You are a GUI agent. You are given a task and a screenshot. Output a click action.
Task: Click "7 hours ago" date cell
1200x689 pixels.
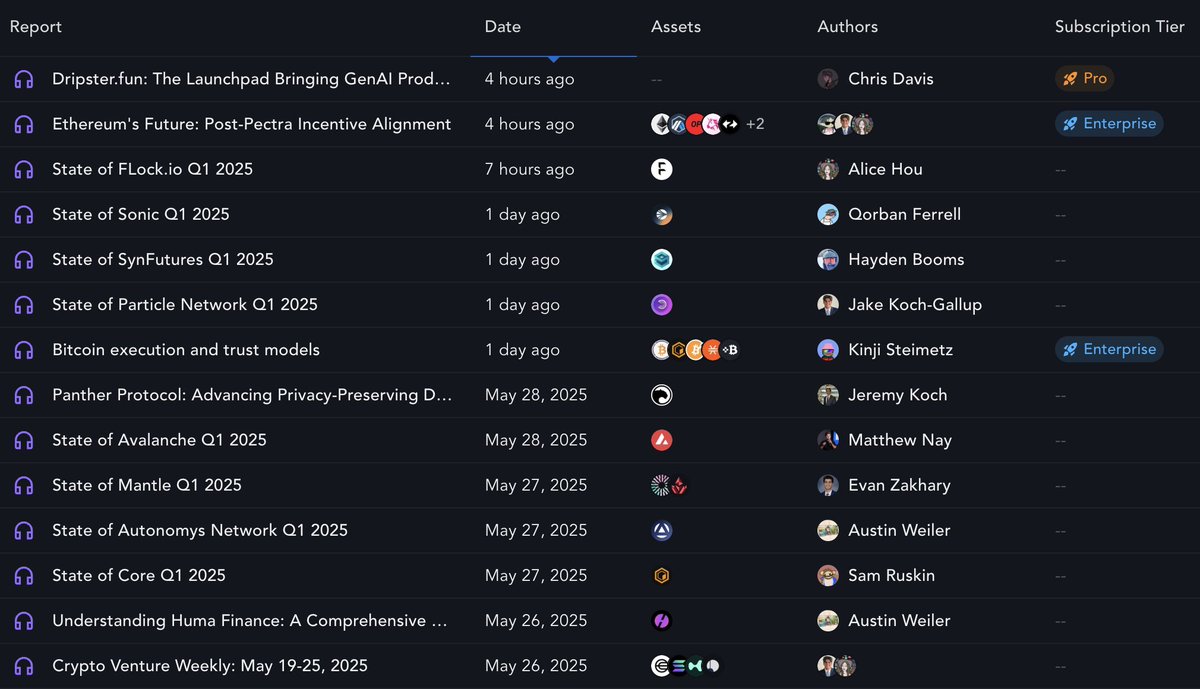(530, 169)
